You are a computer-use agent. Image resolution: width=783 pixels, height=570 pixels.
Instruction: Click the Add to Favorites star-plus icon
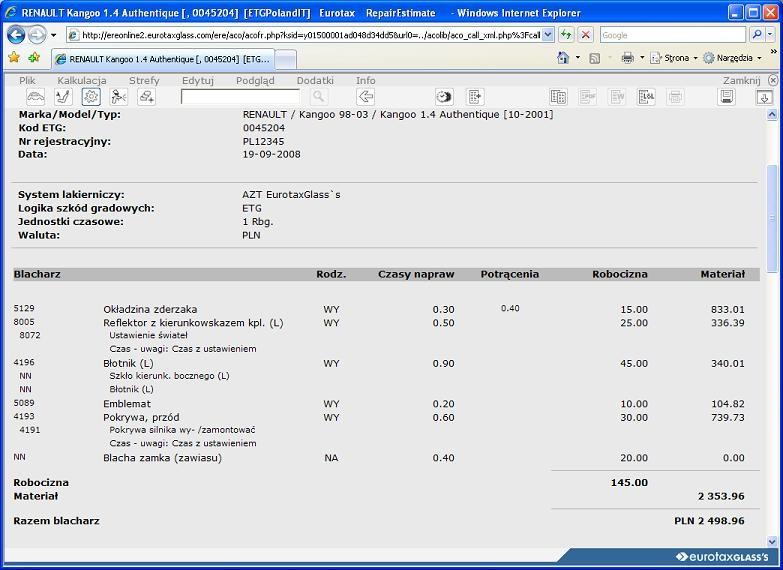click(34, 58)
